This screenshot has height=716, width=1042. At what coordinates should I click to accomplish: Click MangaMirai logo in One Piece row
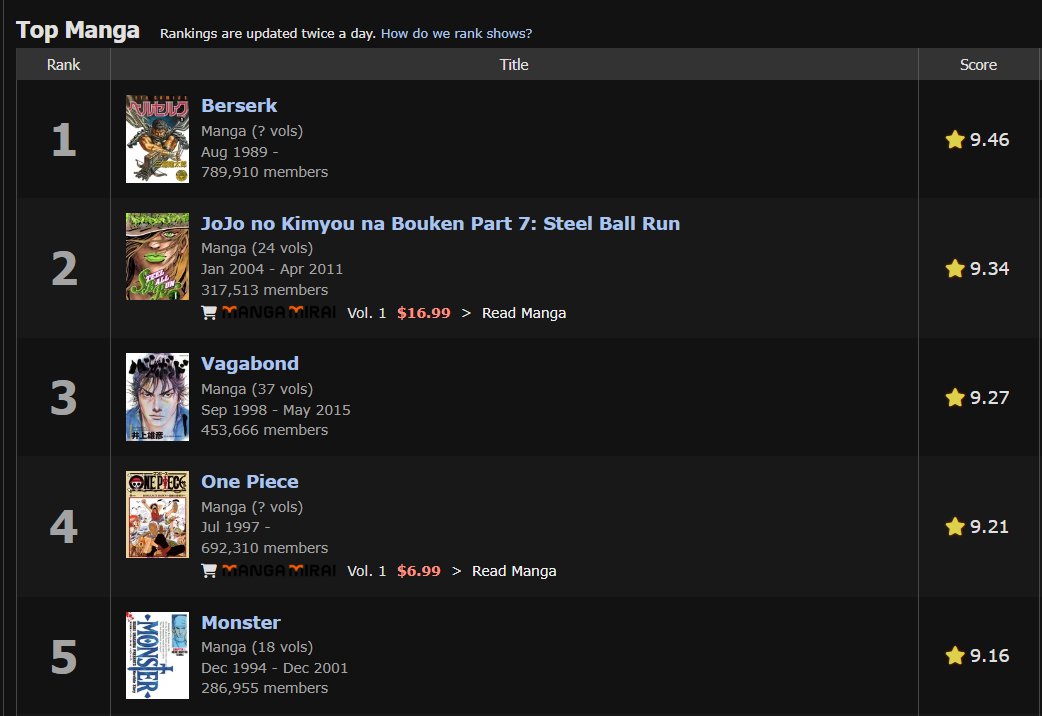[x=278, y=570]
